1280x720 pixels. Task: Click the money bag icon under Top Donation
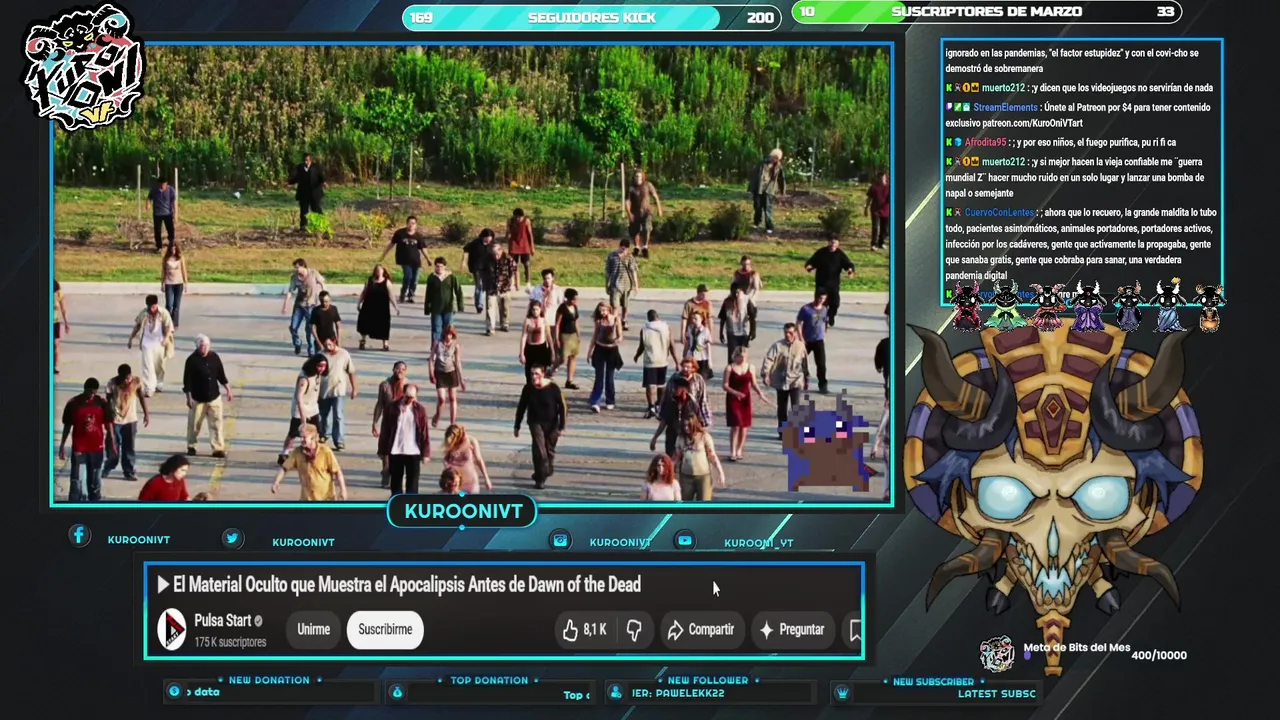tap(397, 692)
